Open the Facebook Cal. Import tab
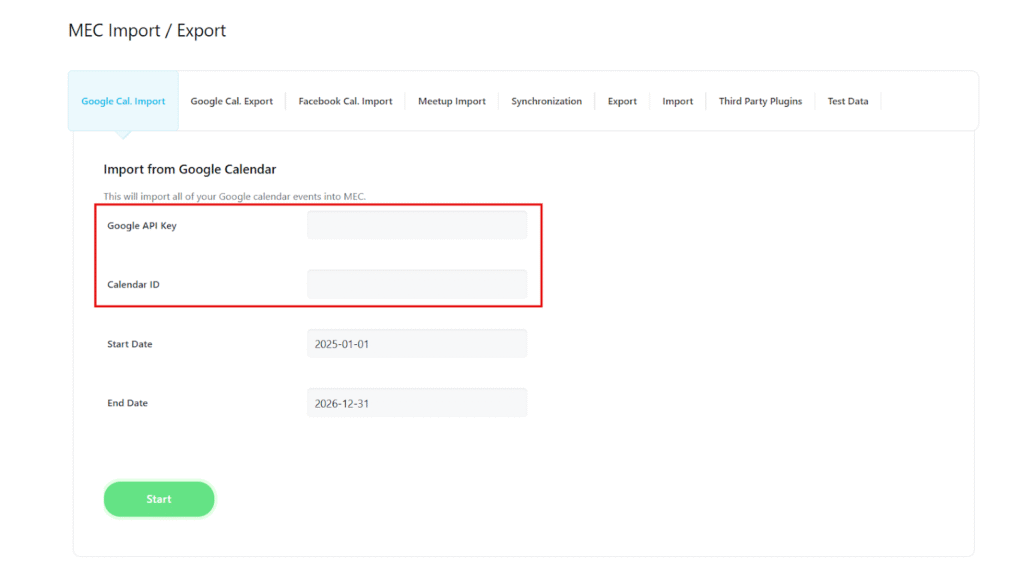This screenshot has height=583, width=1024. coord(344,100)
